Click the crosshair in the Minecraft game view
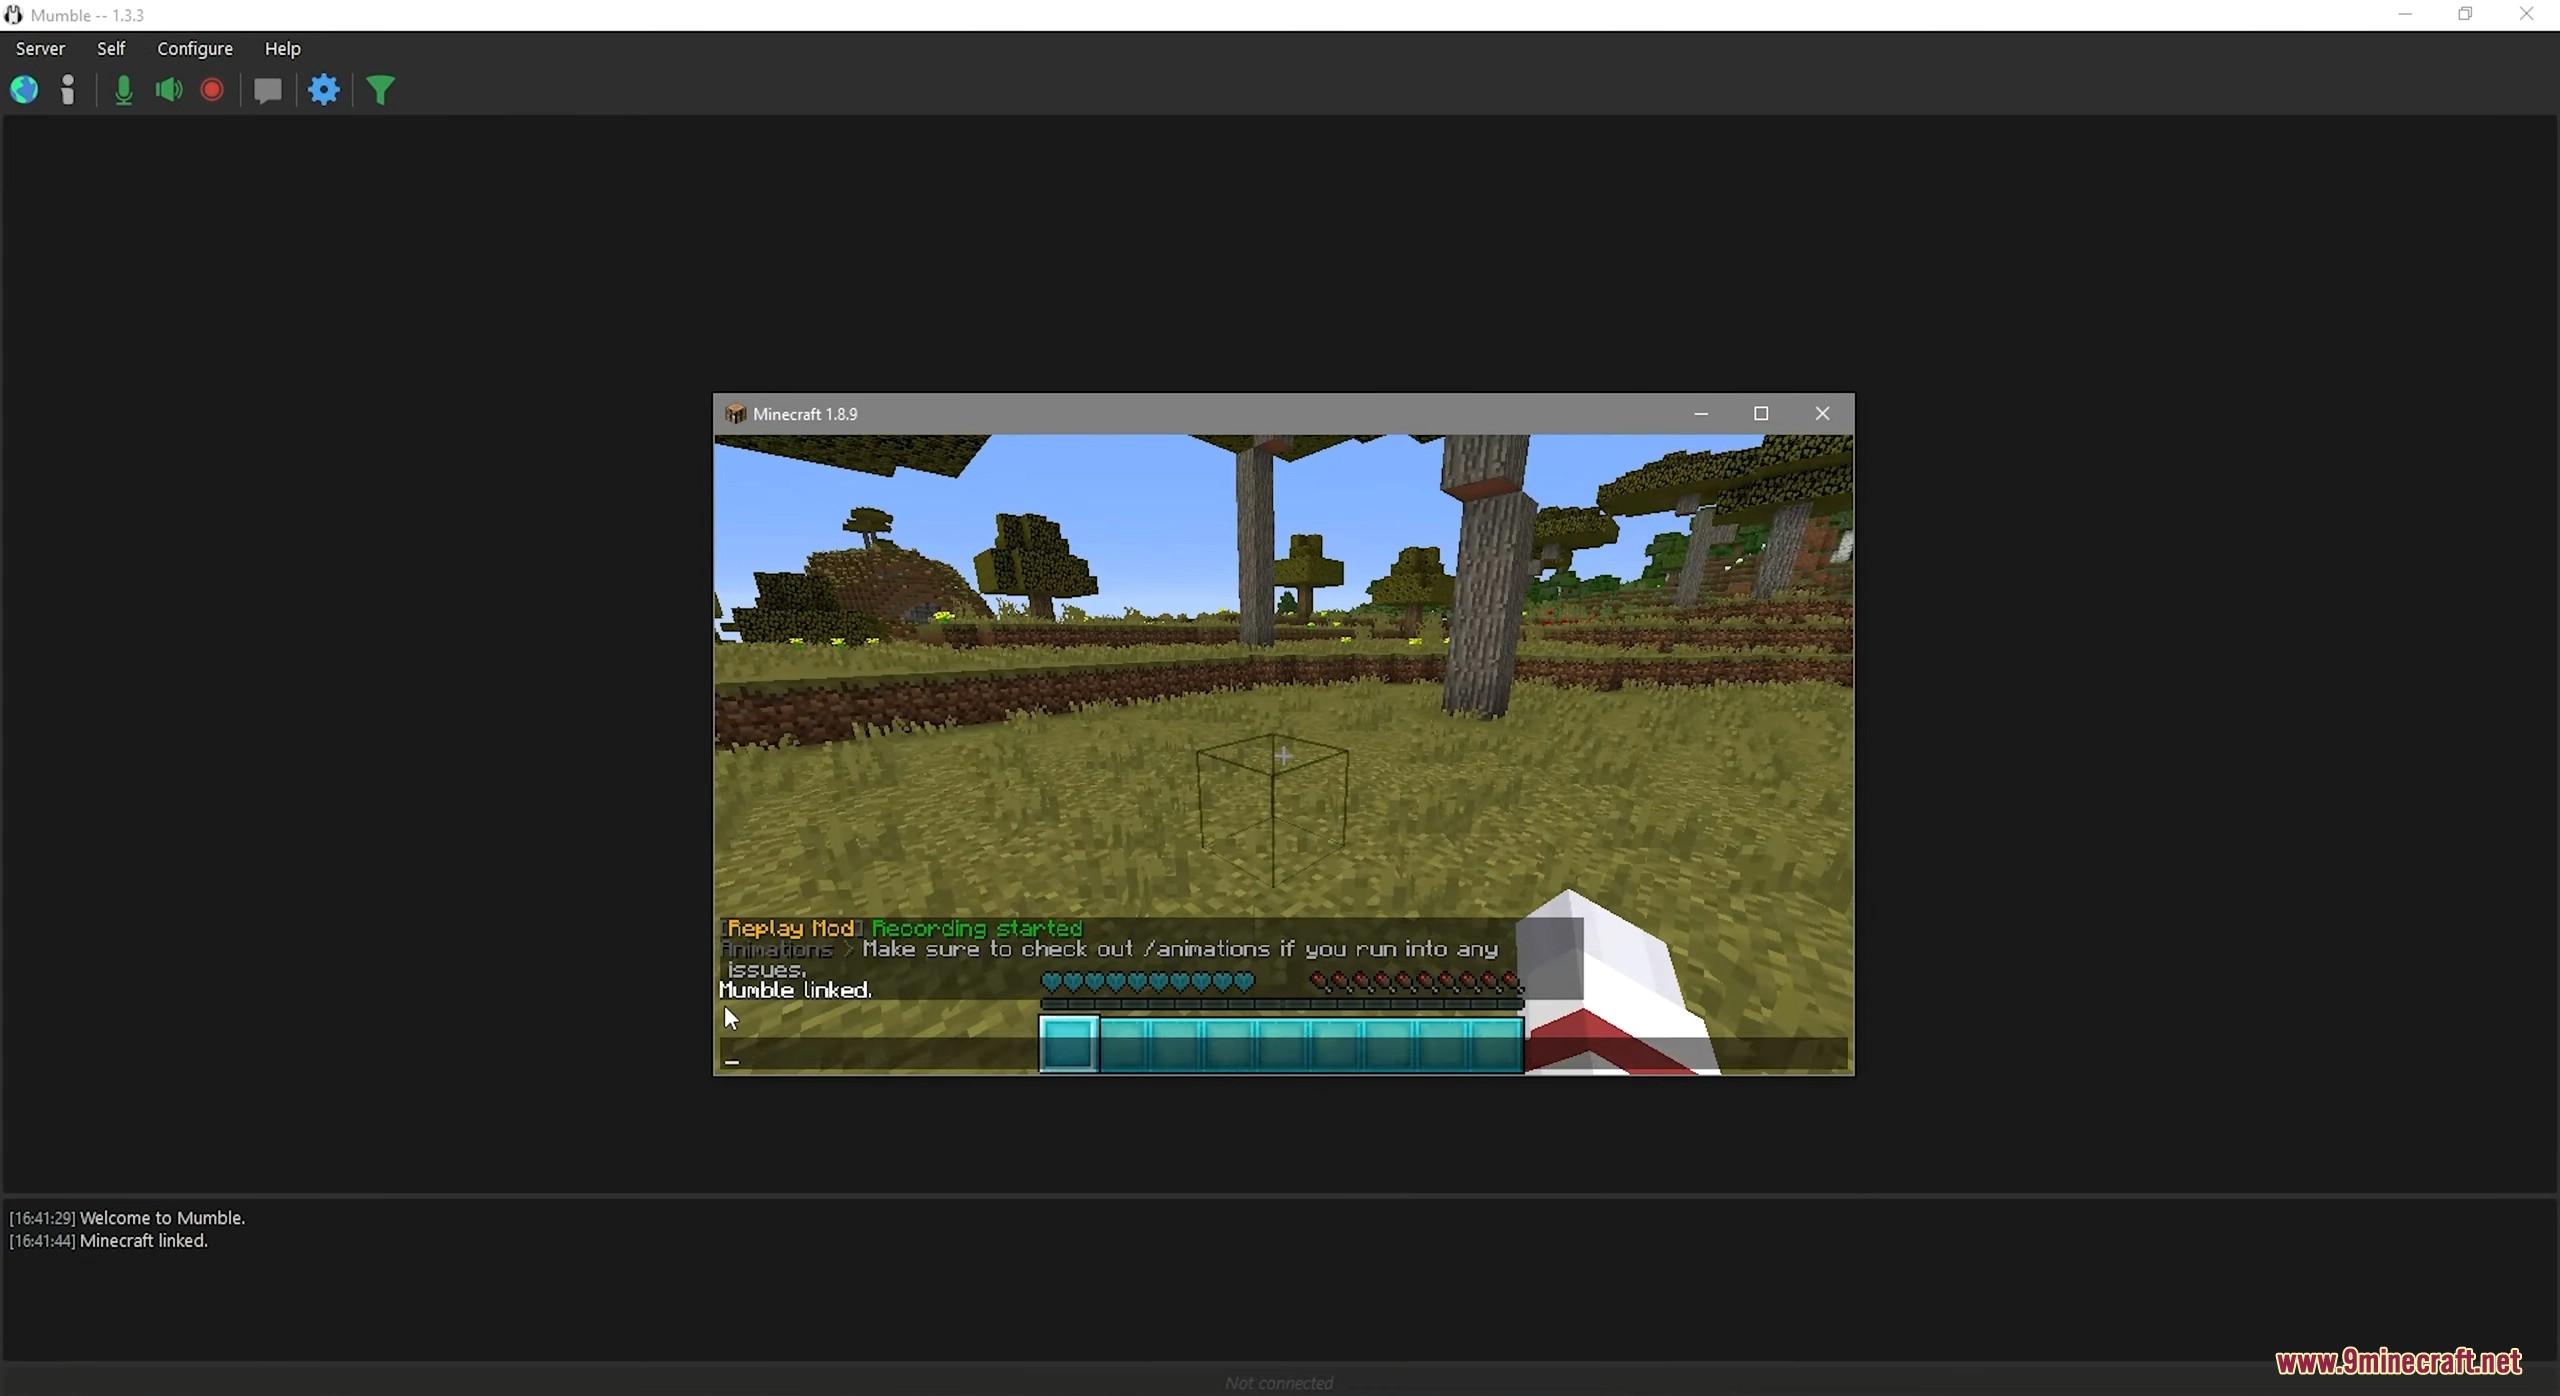This screenshot has width=2560, height=1396. (x=1284, y=756)
